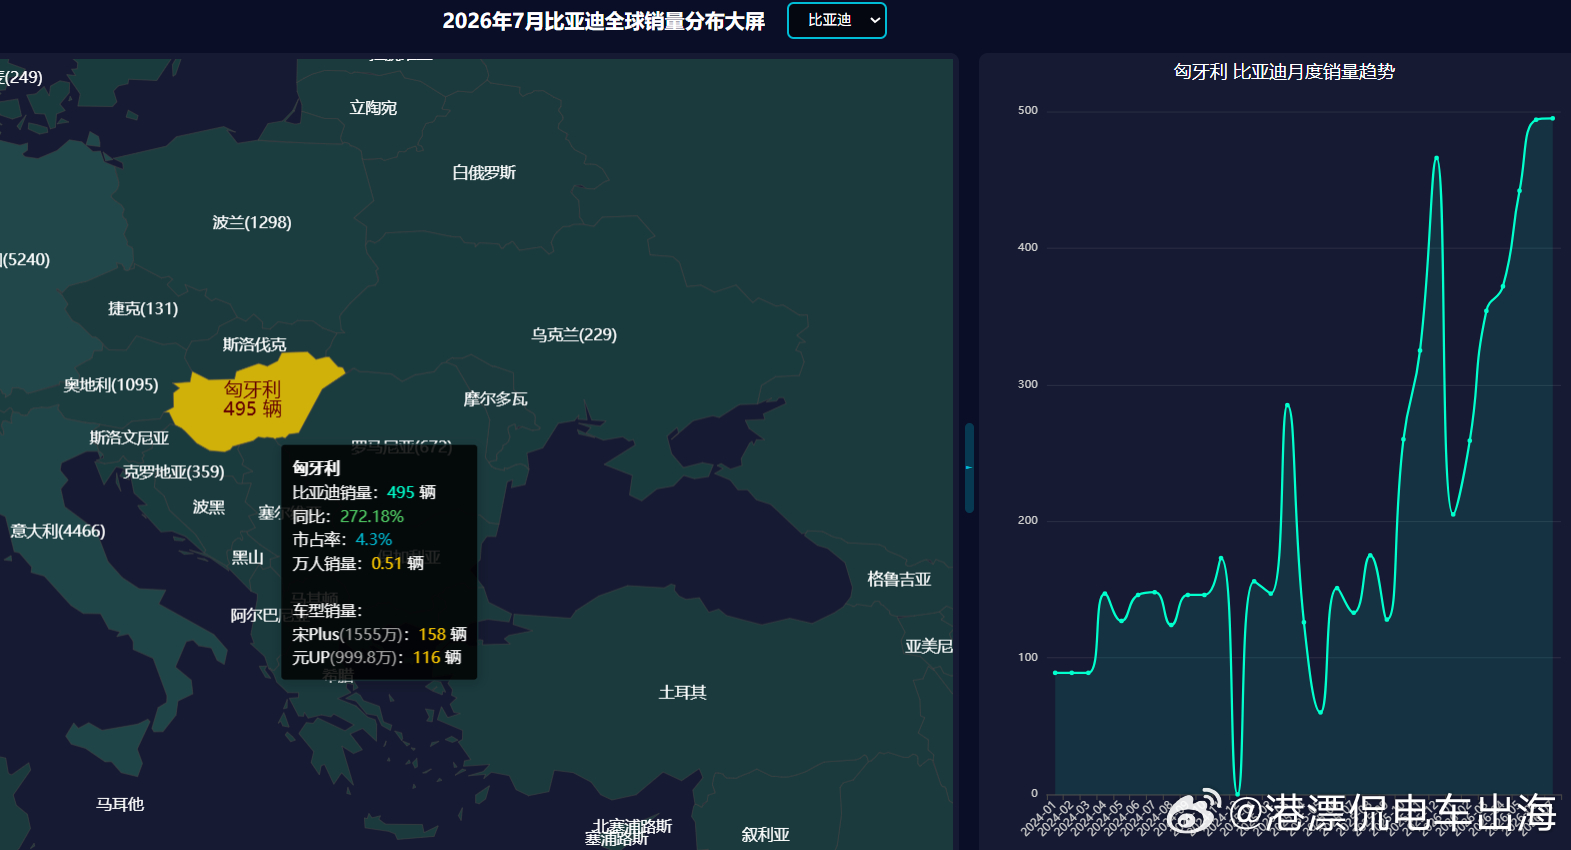Select 奥地利(1095) on the map

111,385
